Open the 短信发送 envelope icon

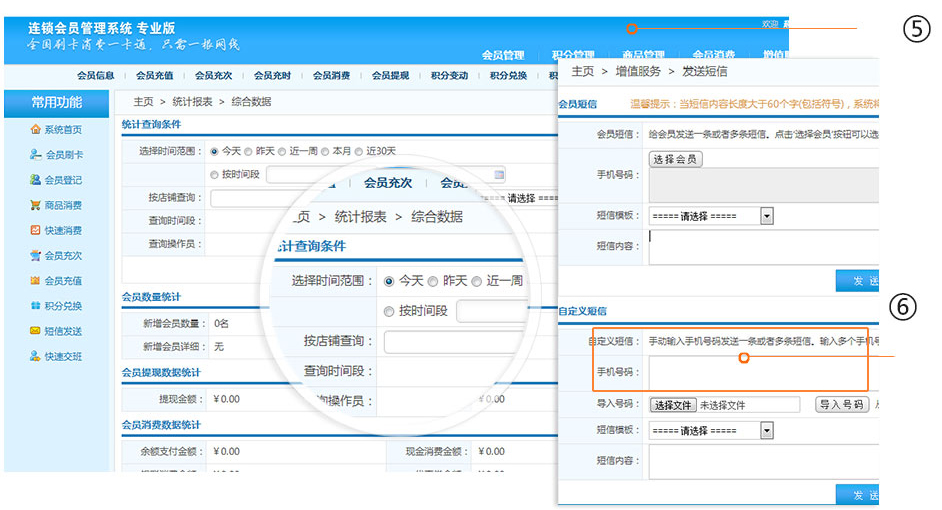point(35,331)
